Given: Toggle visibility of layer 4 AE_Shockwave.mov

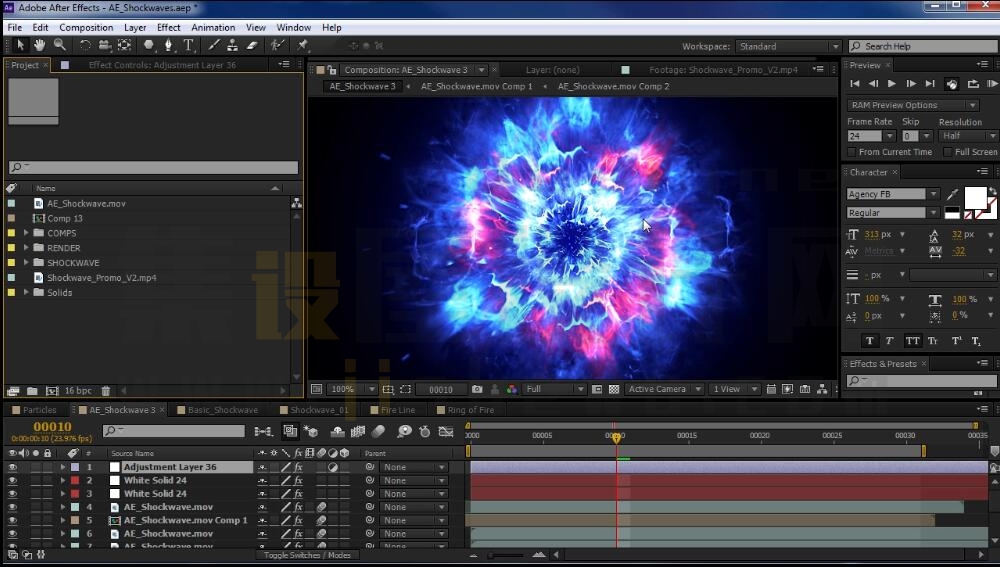Looking at the screenshot, I should coord(12,507).
